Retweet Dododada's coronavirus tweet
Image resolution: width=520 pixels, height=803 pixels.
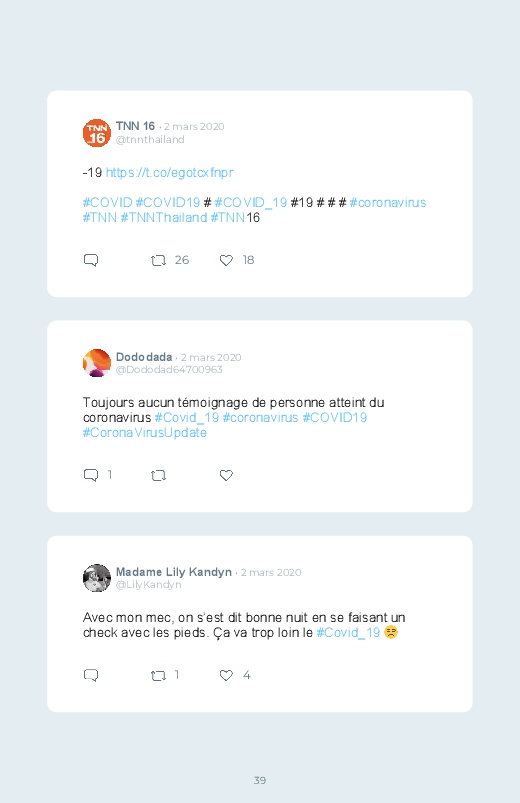[158, 476]
